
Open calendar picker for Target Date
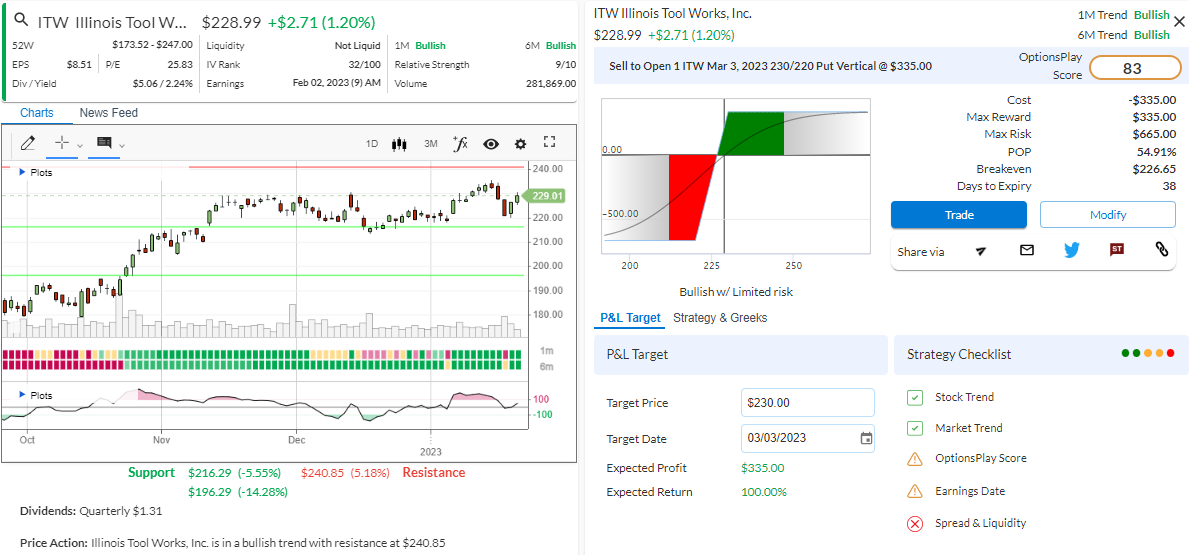pos(866,438)
